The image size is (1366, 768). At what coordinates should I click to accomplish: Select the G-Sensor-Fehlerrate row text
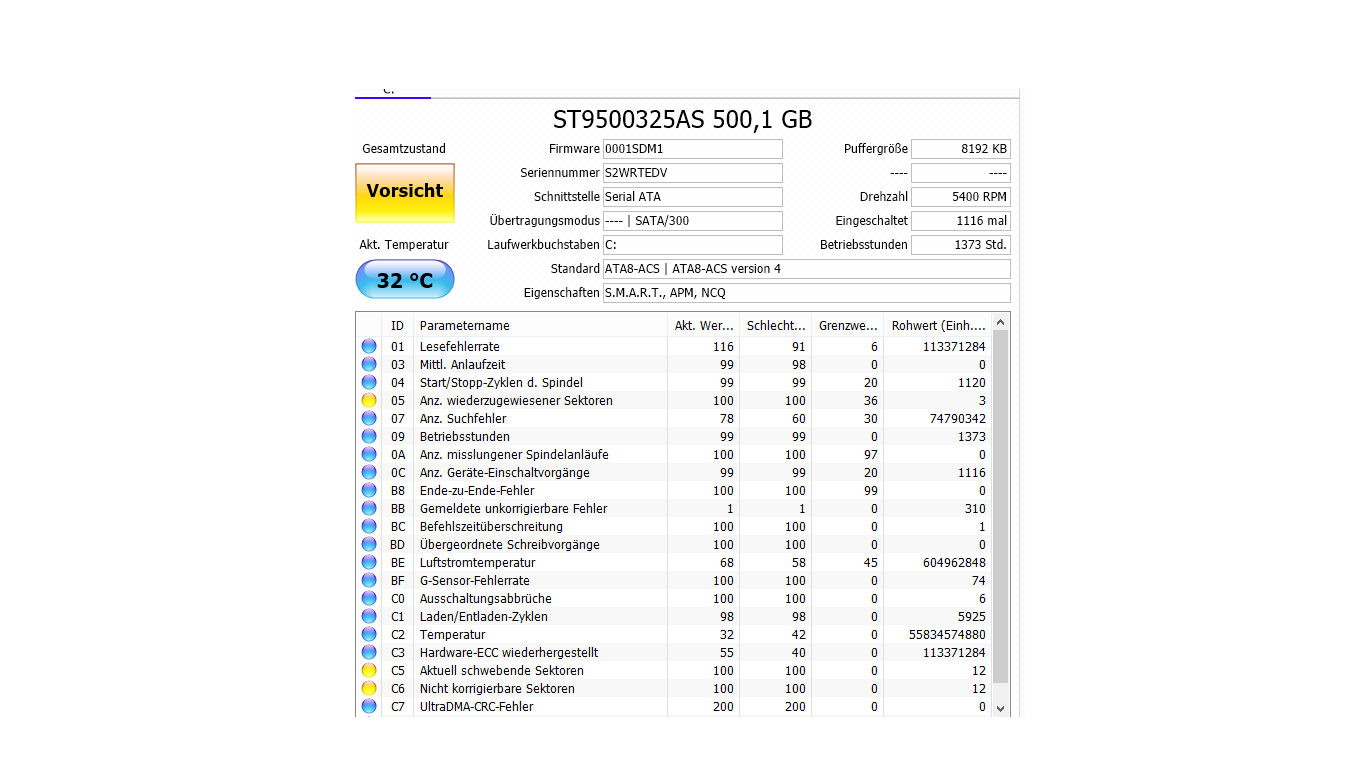475,581
